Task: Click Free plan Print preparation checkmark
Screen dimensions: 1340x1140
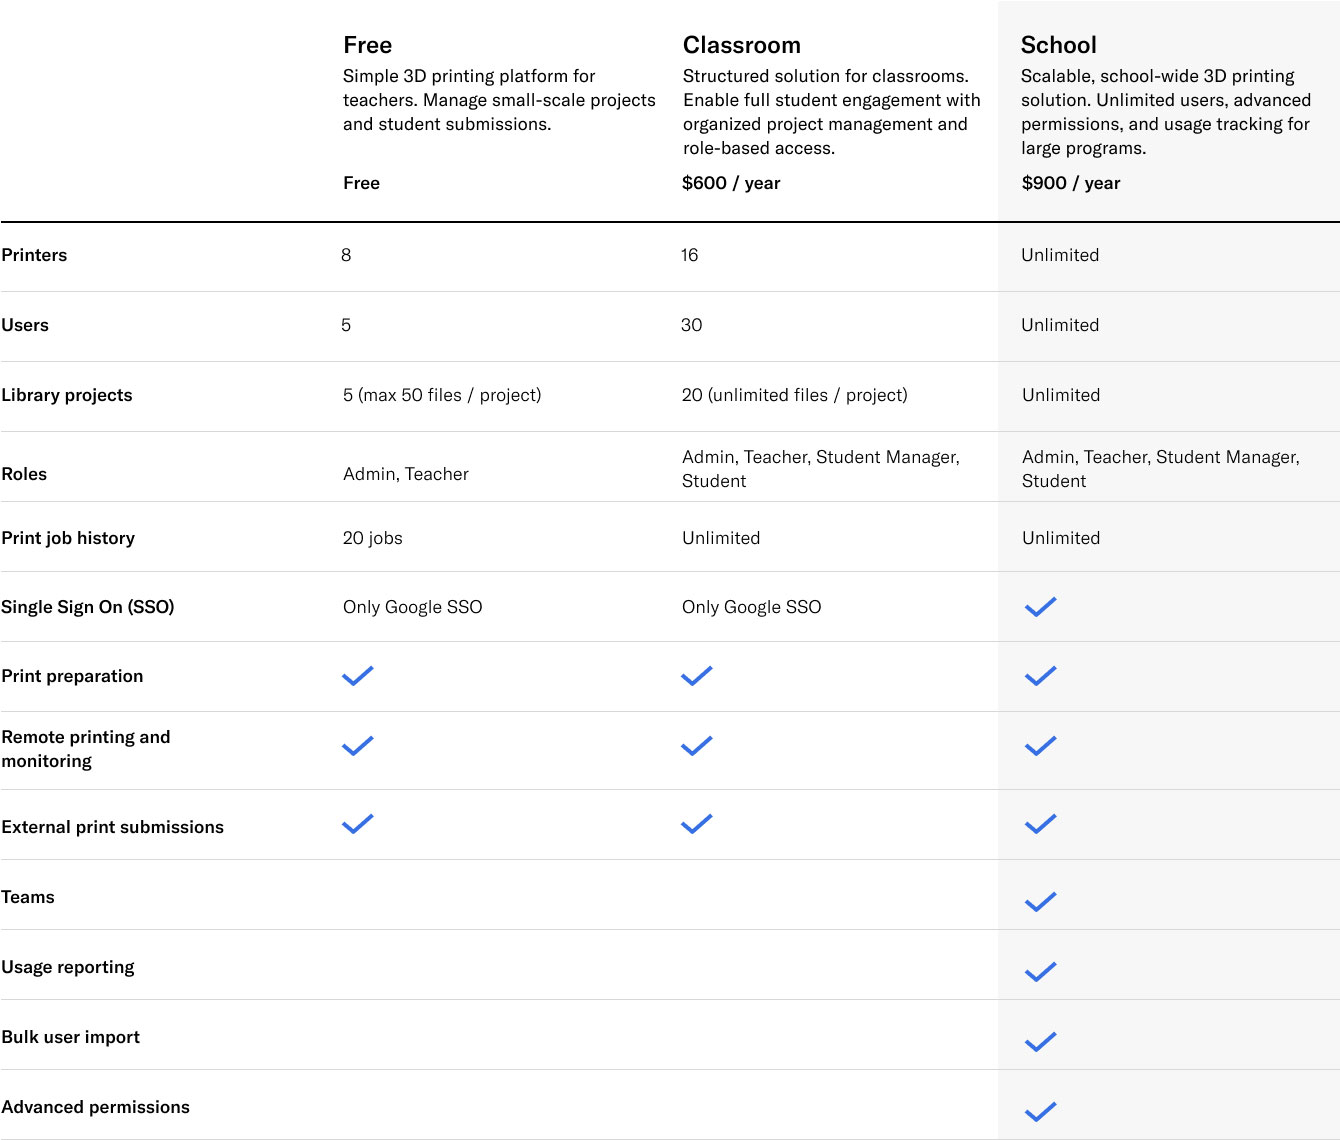Action: click(x=357, y=676)
